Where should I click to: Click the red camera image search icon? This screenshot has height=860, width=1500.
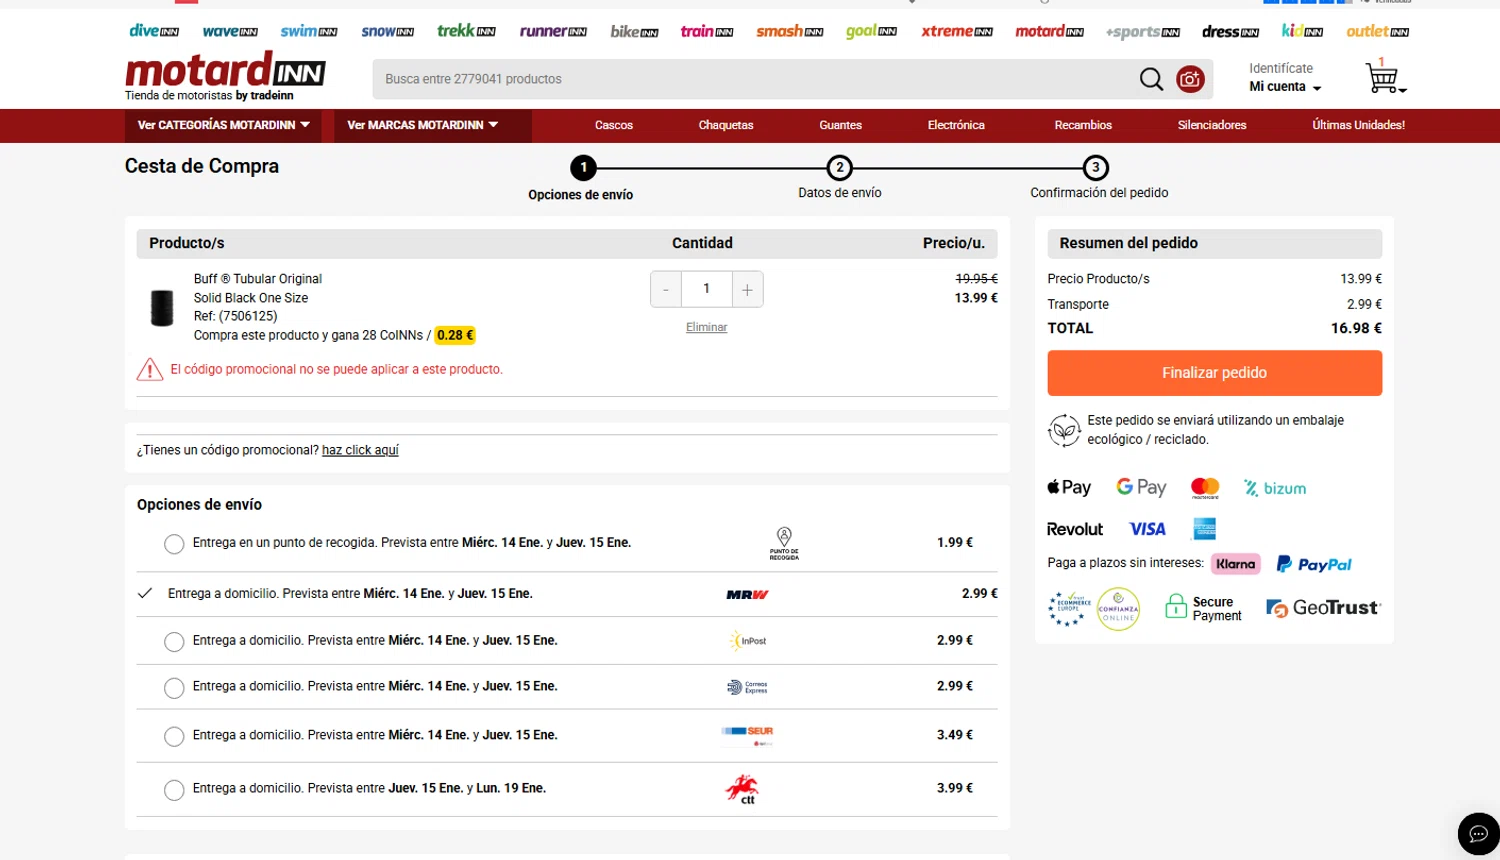[1190, 79]
